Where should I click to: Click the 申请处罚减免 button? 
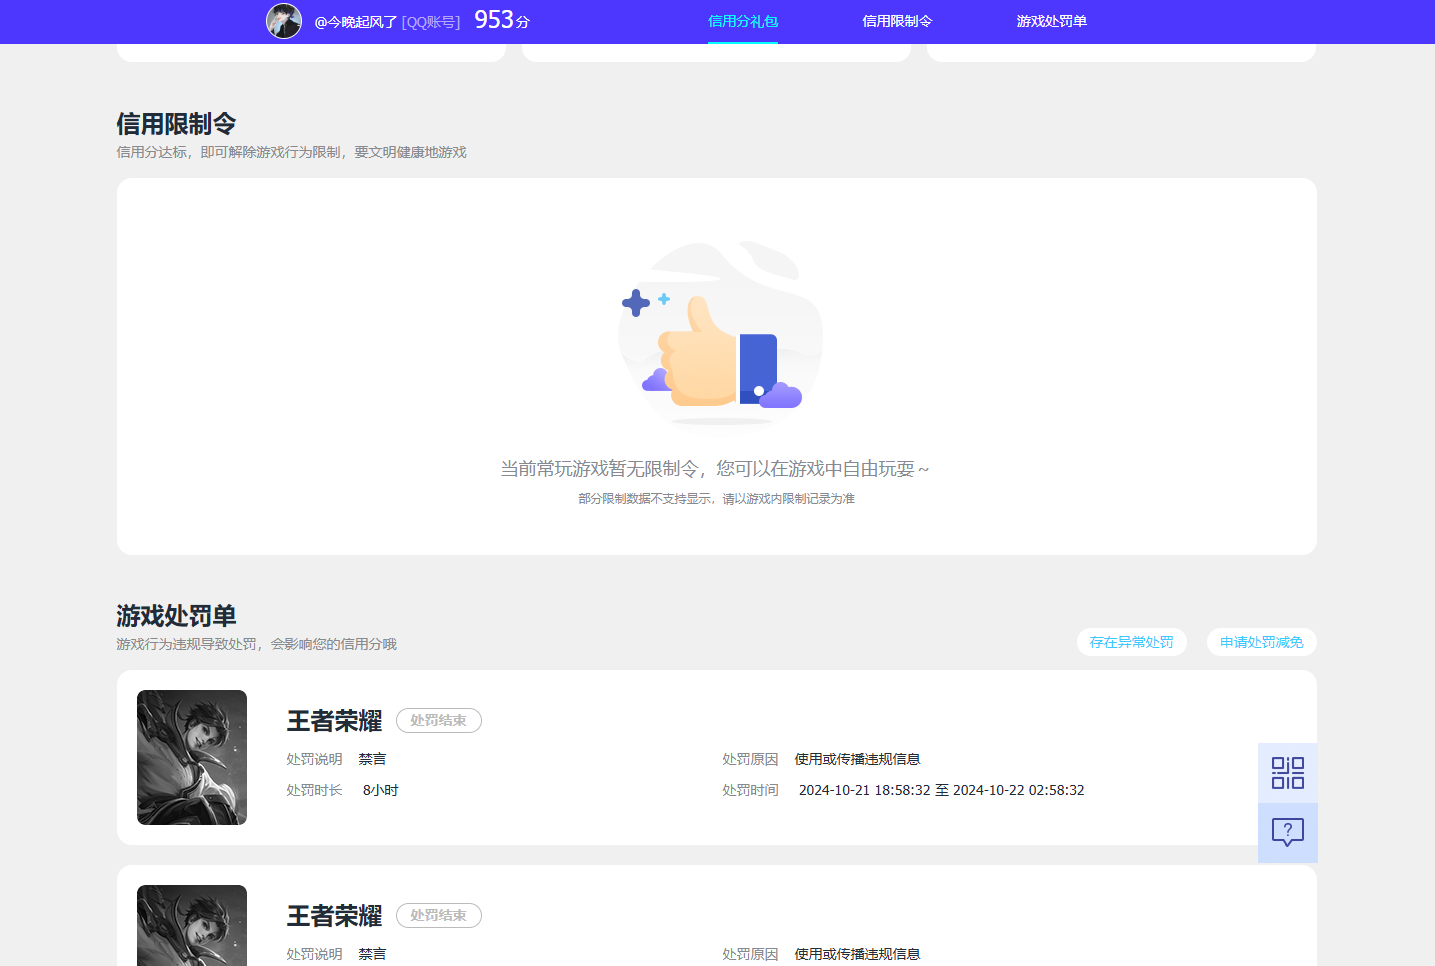(x=1261, y=642)
